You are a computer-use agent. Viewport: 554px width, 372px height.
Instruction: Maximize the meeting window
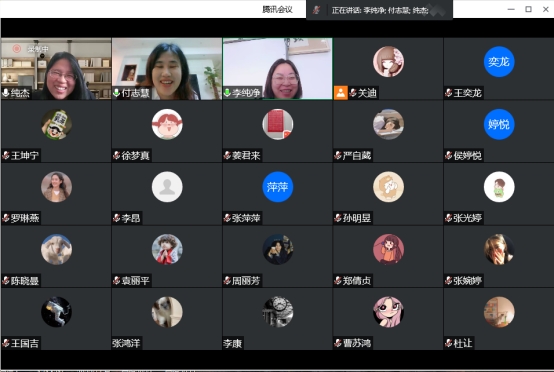click(x=528, y=9)
